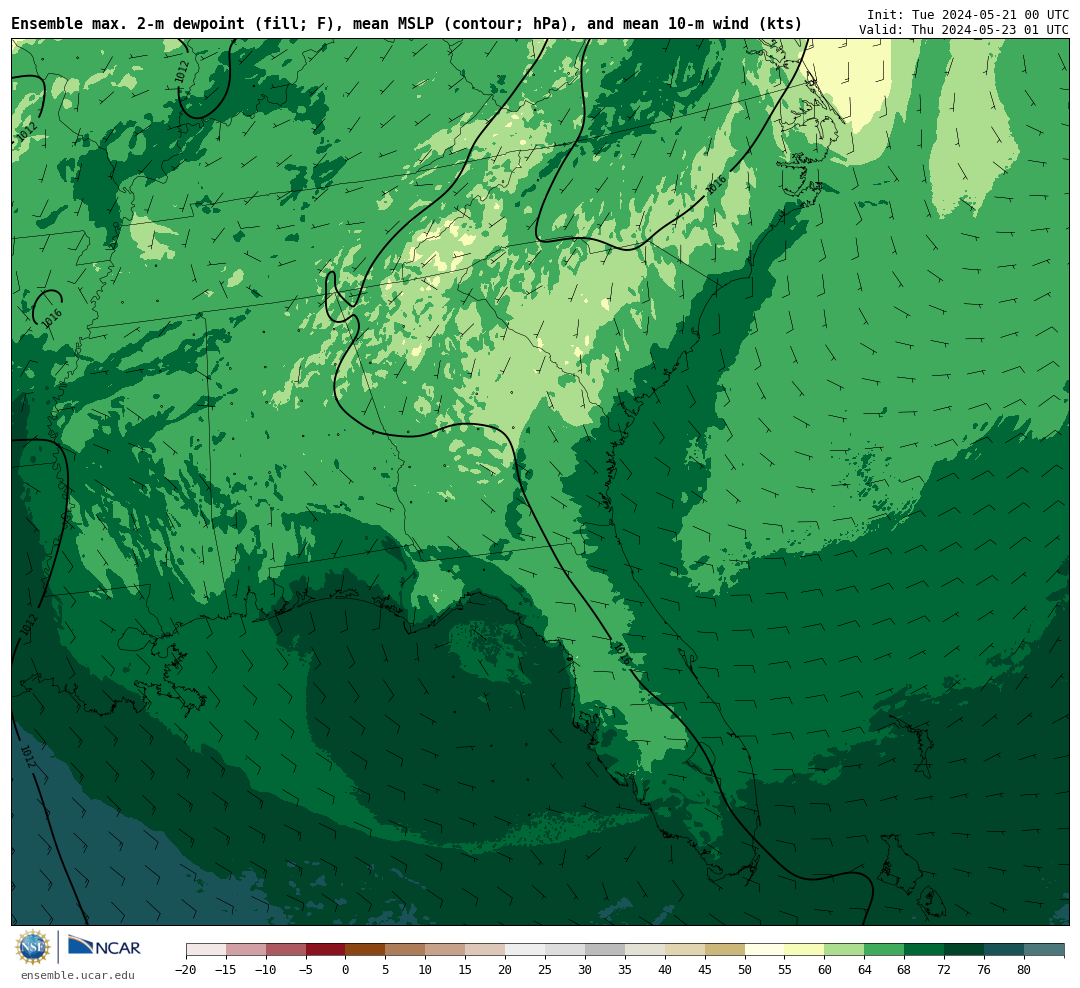The width and height of the screenshot is (1080, 988).
Task: Click the colorbar swatch between 15 and 20
Action: [485, 950]
